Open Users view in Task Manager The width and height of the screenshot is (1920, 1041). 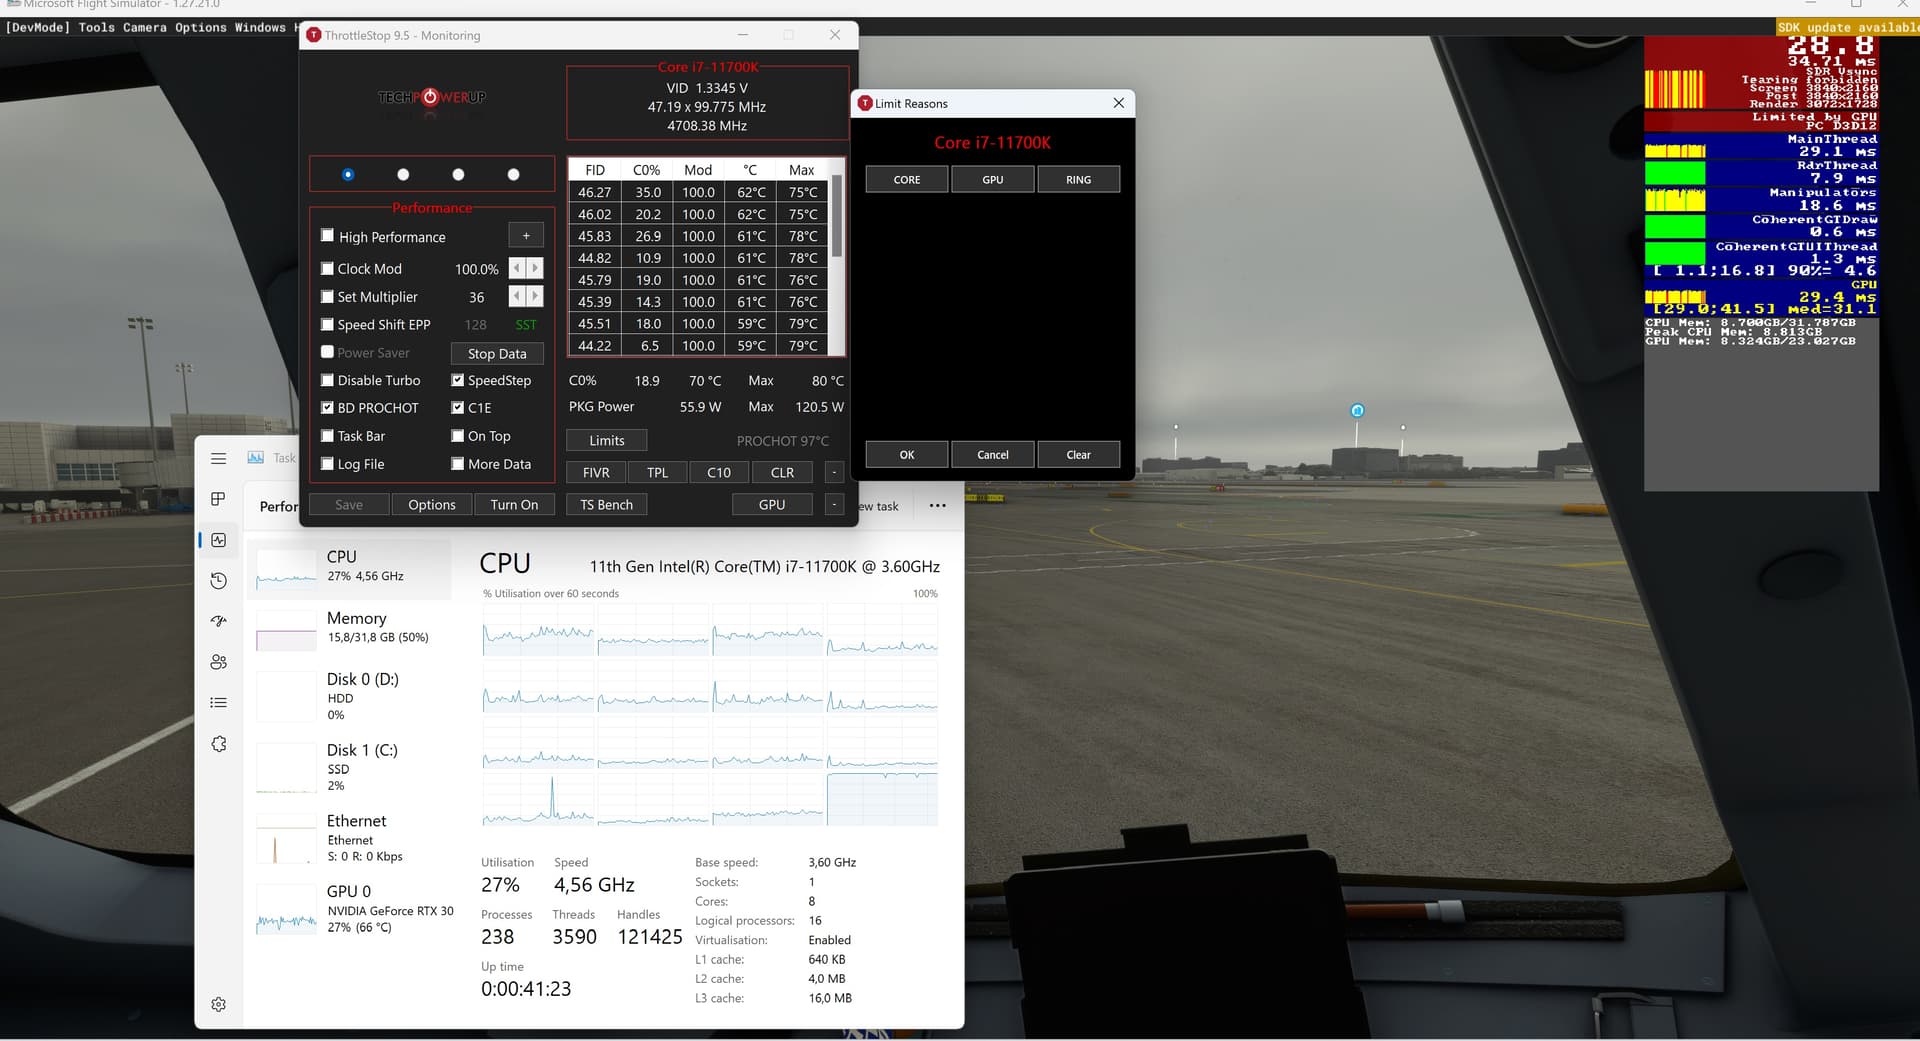coord(218,661)
